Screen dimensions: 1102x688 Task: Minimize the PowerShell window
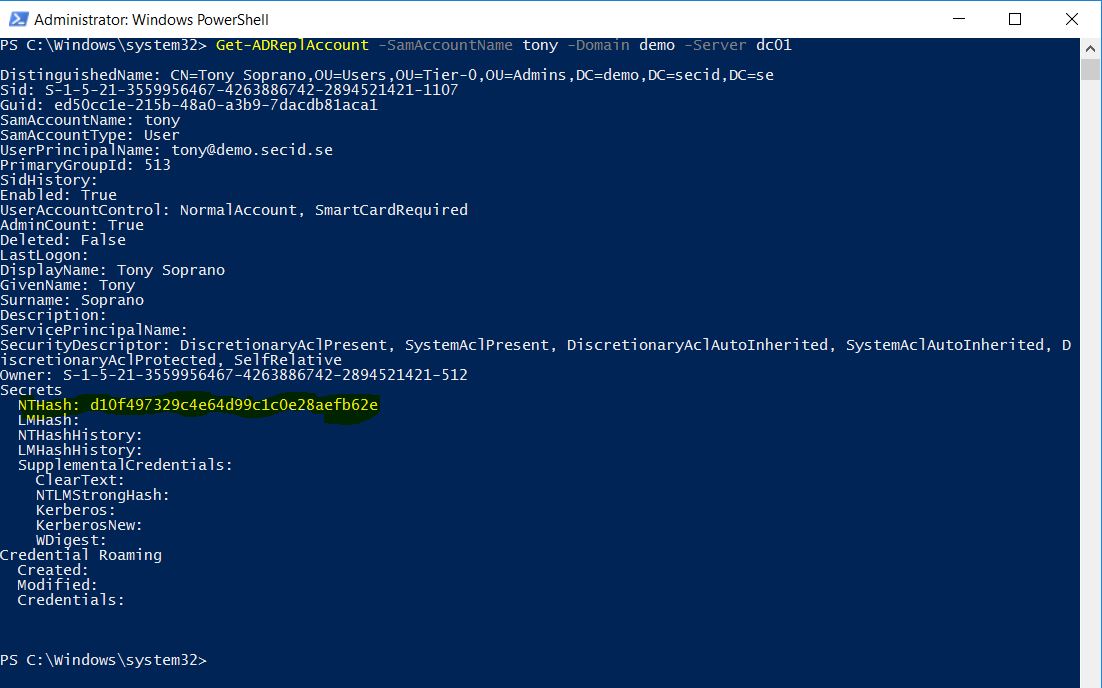coord(959,19)
